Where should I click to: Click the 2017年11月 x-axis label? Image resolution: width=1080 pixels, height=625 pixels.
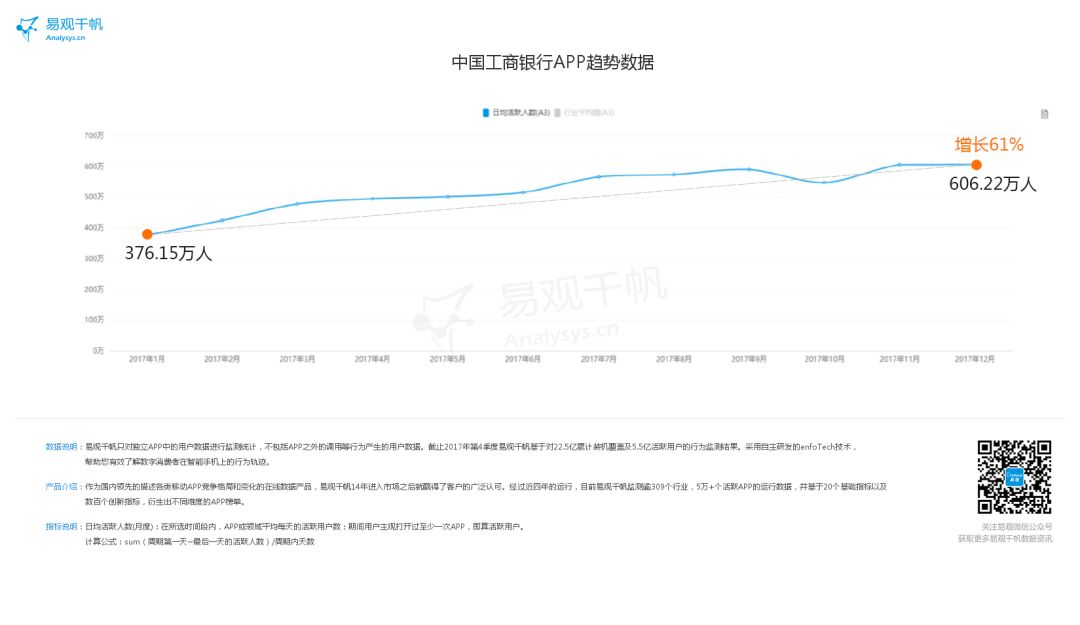(900, 359)
